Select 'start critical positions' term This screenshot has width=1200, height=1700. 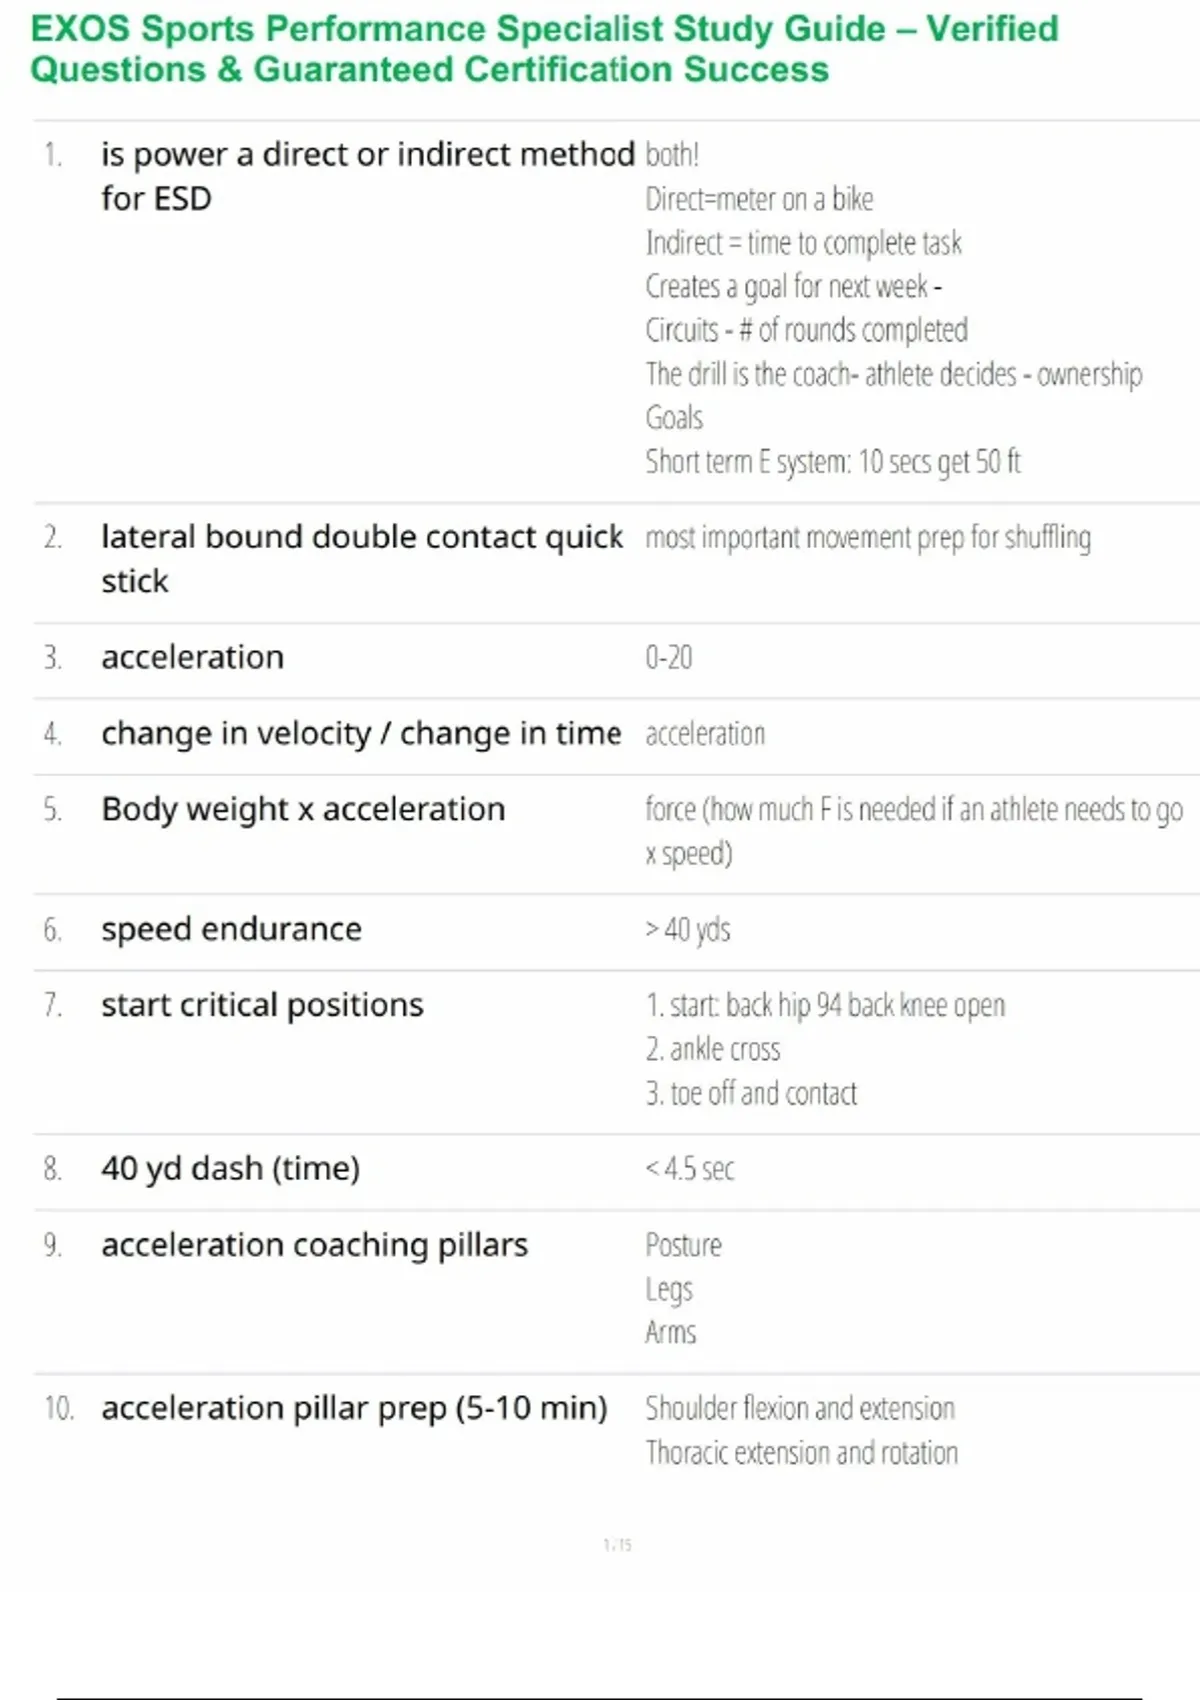click(x=262, y=1005)
